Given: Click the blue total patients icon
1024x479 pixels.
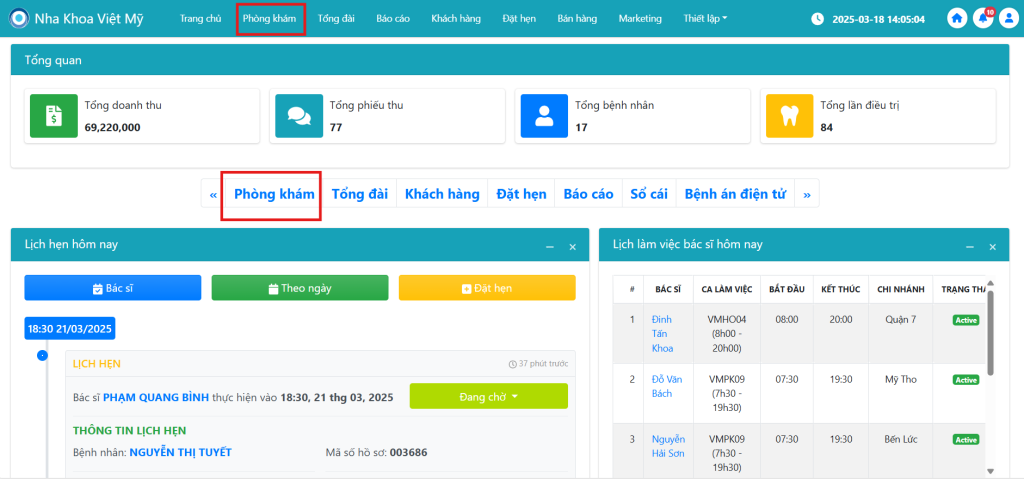Looking at the screenshot, I should tap(543, 115).
